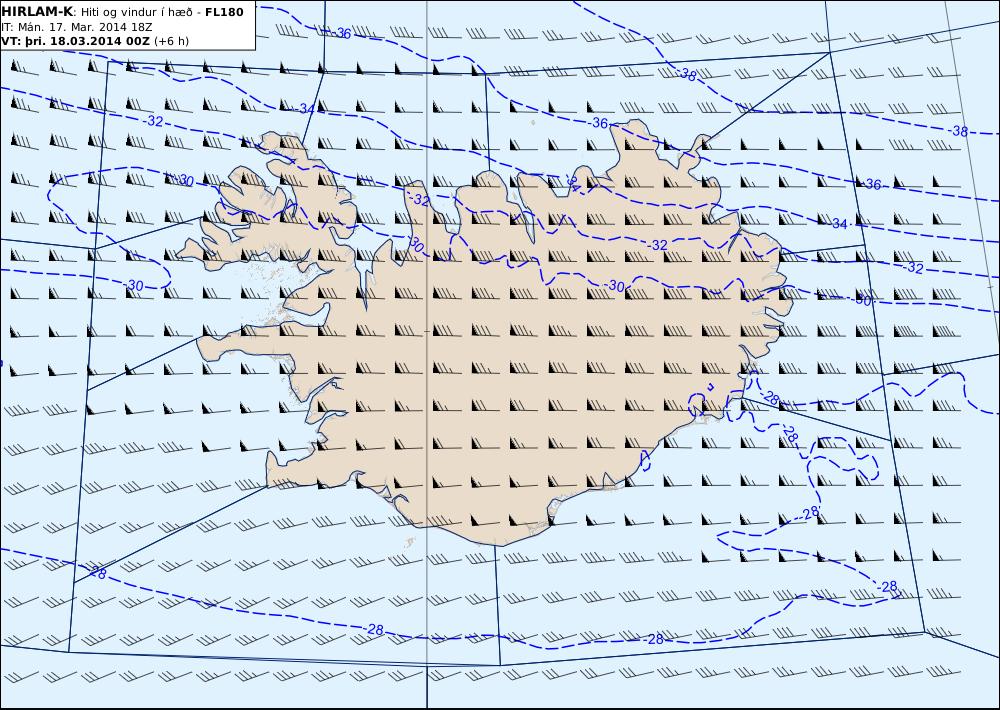Click the -30 isotherm label over northeast Iceland land
The image size is (1000, 710).
(x=615, y=286)
